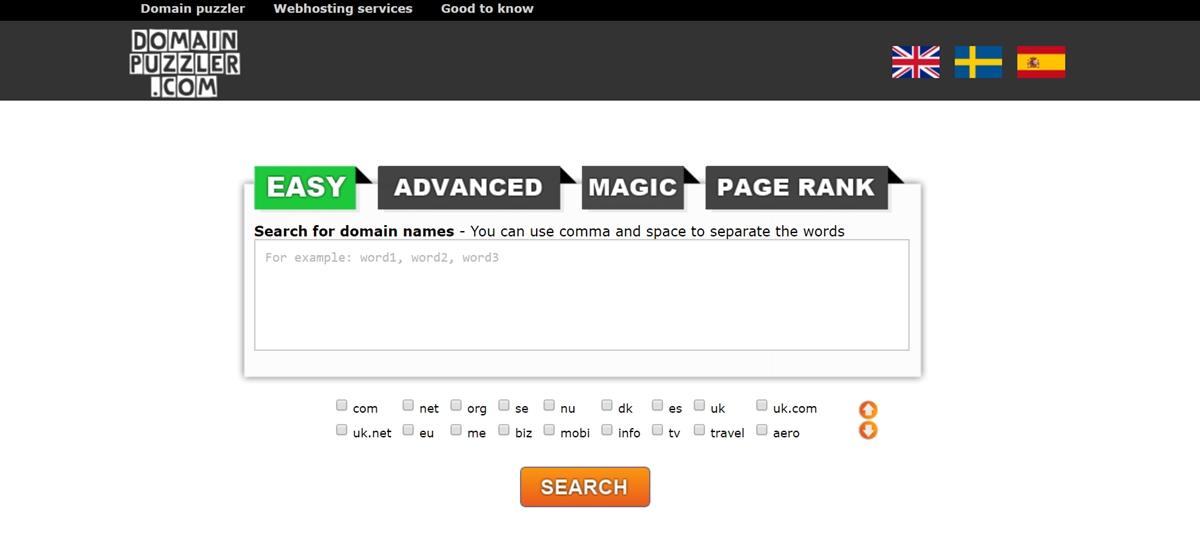
Task: Open the MAGIC tab
Action: pos(632,188)
